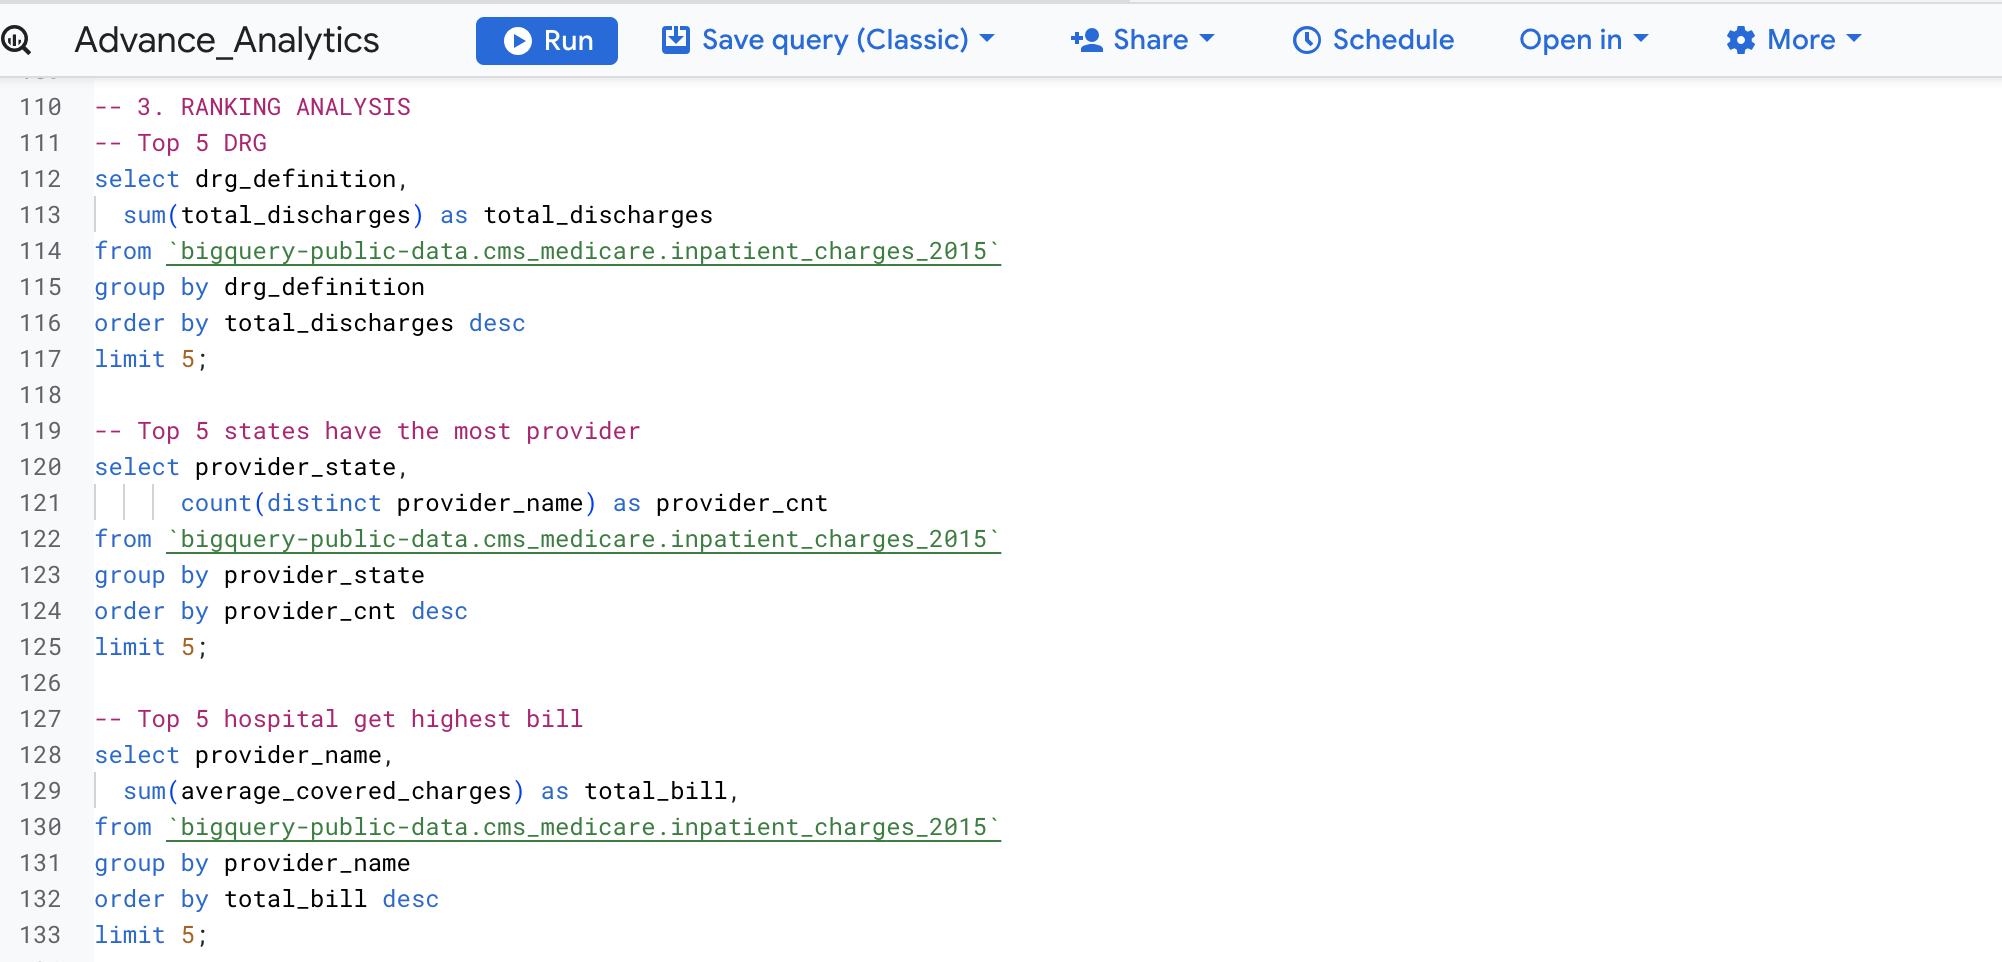
Task: Open the Open in menu
Action: [1570, 40]
